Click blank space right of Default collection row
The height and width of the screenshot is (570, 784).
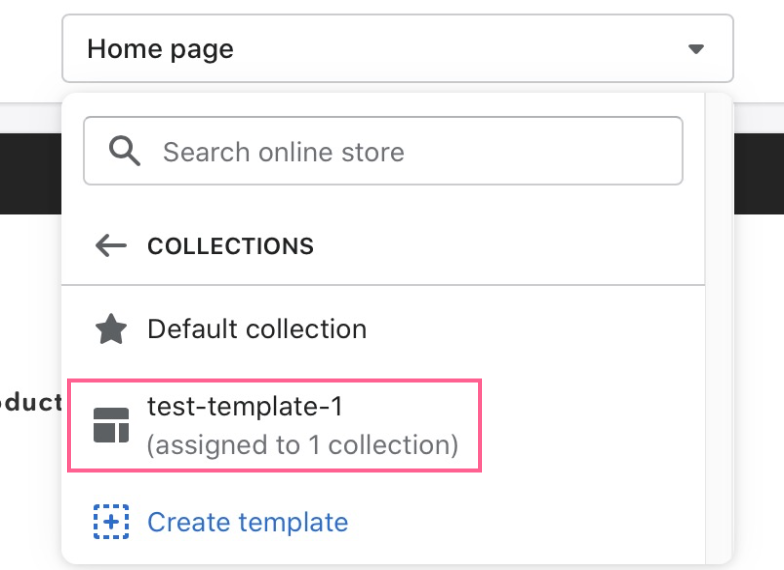535,329
